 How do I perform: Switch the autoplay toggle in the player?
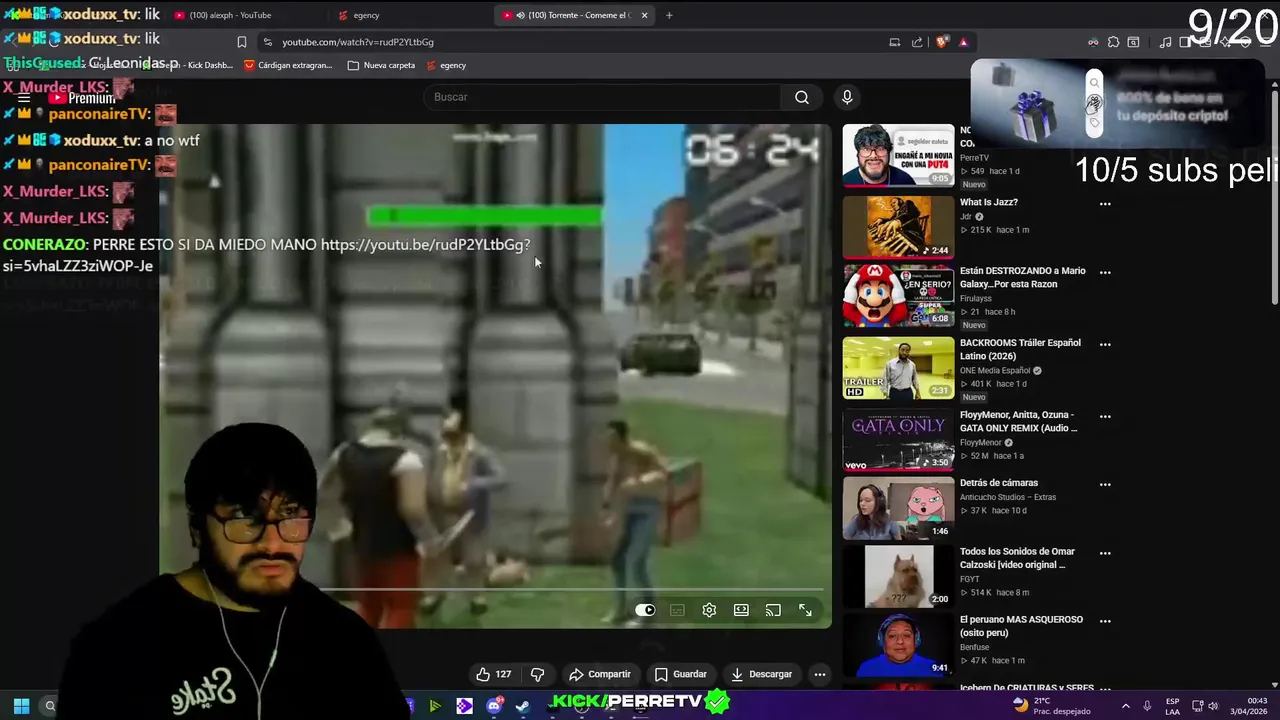pyautogui.click(x=645, y=610)
